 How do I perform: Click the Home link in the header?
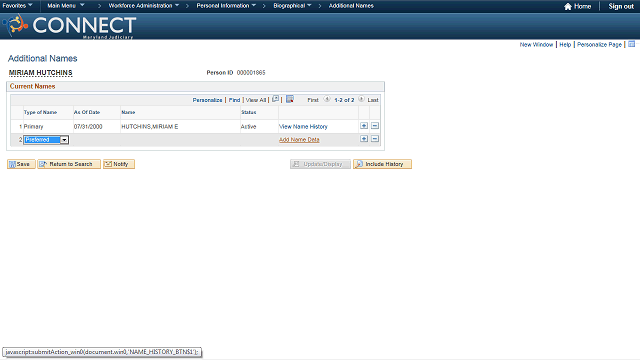point(582,6)
